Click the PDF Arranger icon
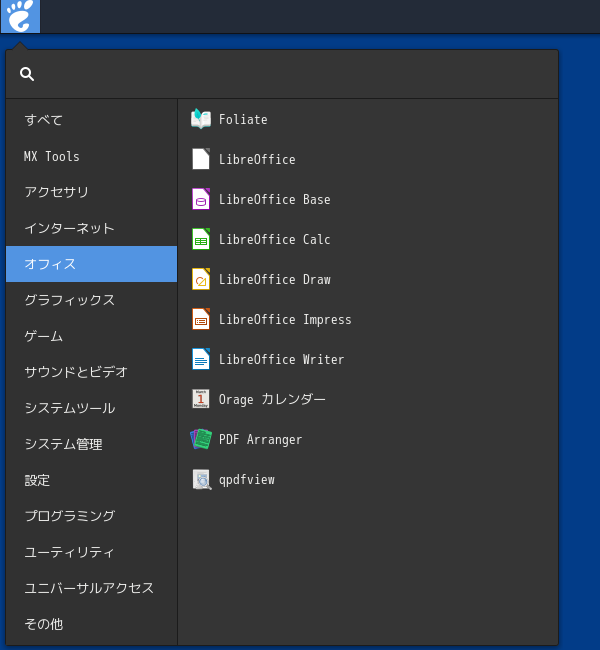Screen dimensions: 600x650 pyautogui.click(x=201, y=439)
